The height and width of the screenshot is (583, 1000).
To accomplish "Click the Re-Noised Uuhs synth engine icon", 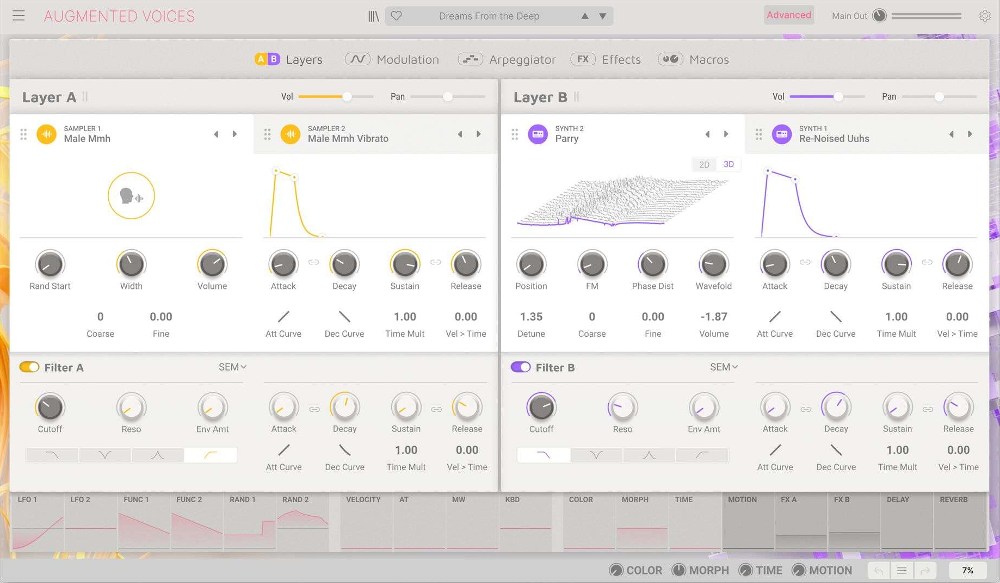I will click(780, 132).
